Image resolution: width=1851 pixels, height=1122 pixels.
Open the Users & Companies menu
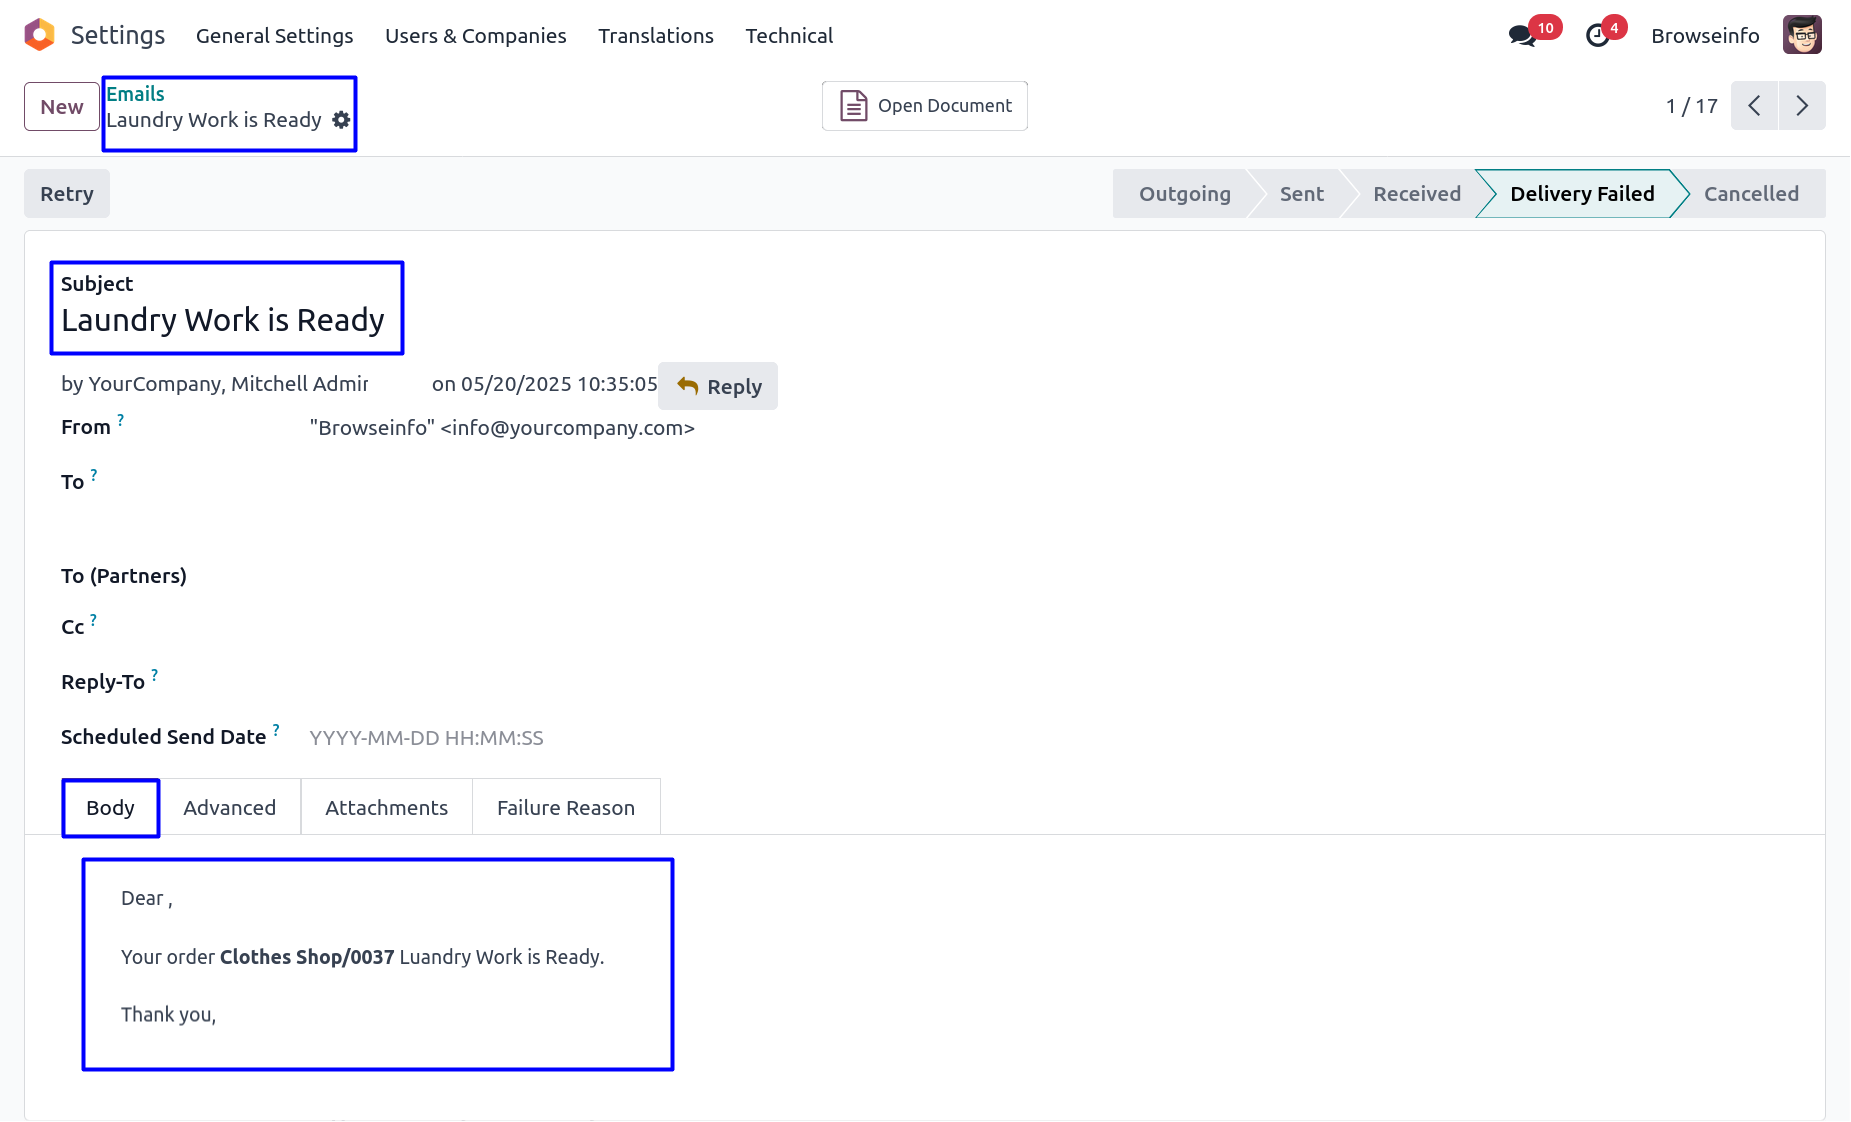coord(475,36)
